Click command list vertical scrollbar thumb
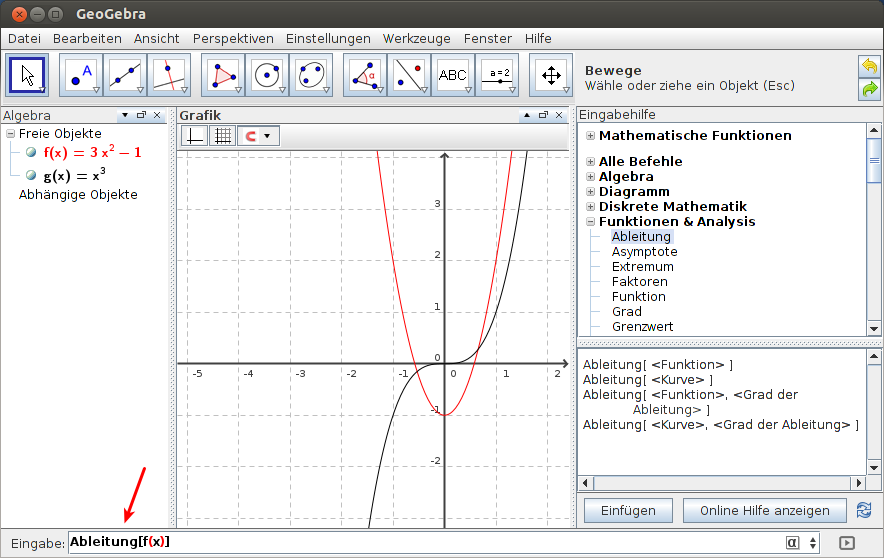This screenshot has width=884, height=558. point(874,161)
